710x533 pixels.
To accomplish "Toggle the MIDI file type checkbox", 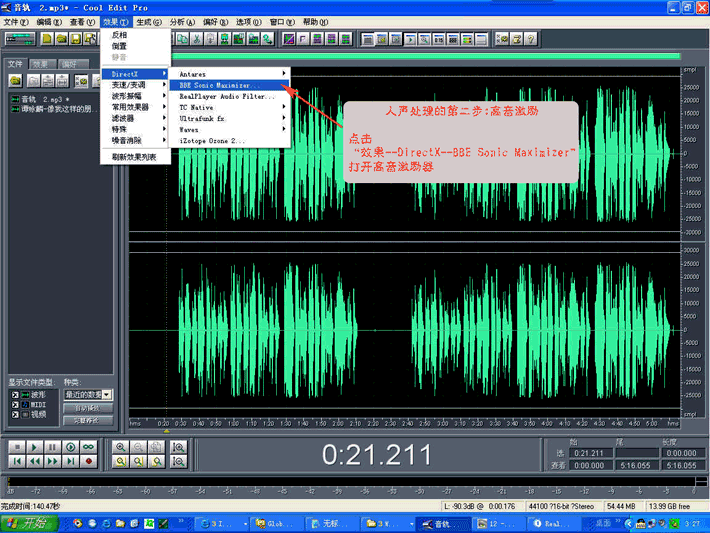I will click(x=14, y=404).
